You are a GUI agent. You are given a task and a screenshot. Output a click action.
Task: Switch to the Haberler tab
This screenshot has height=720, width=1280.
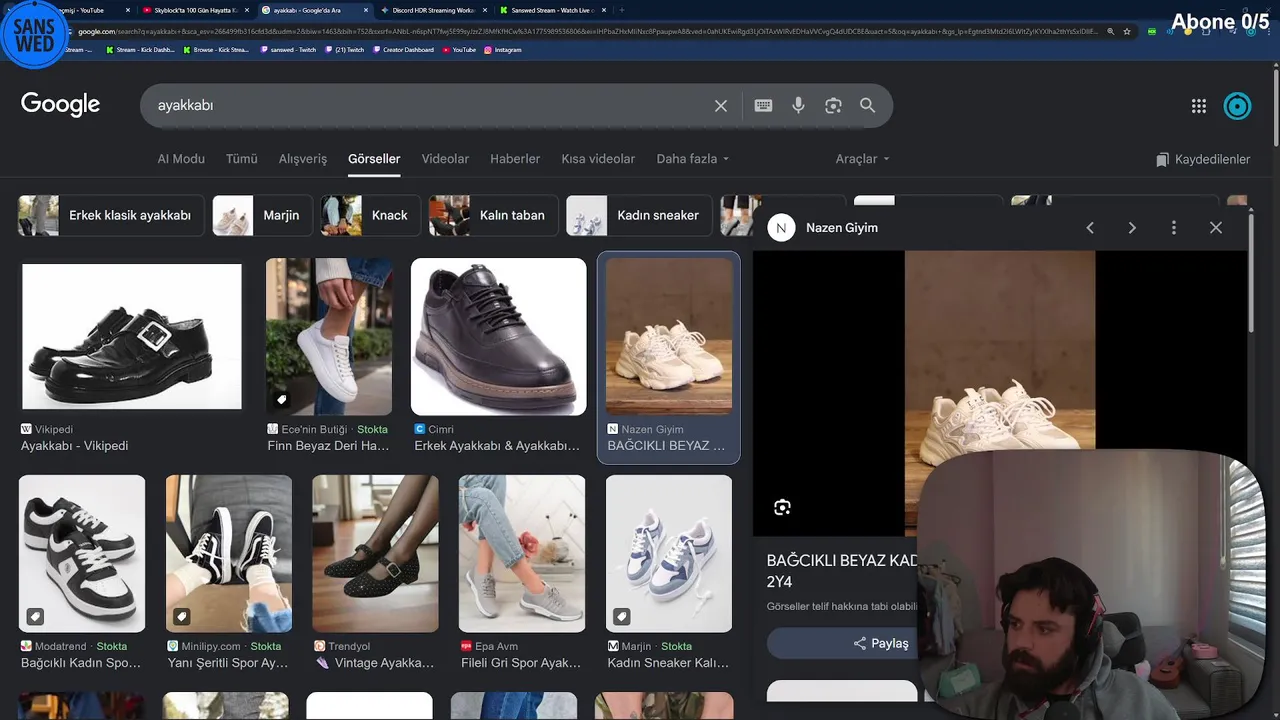pyautogui.click(x=515, y=159)
